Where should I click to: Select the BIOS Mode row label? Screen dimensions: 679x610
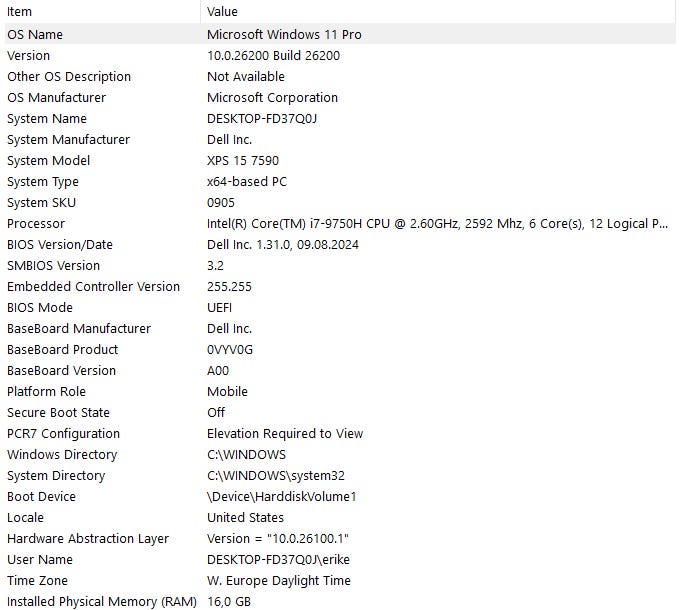click(x=40, y=307)
